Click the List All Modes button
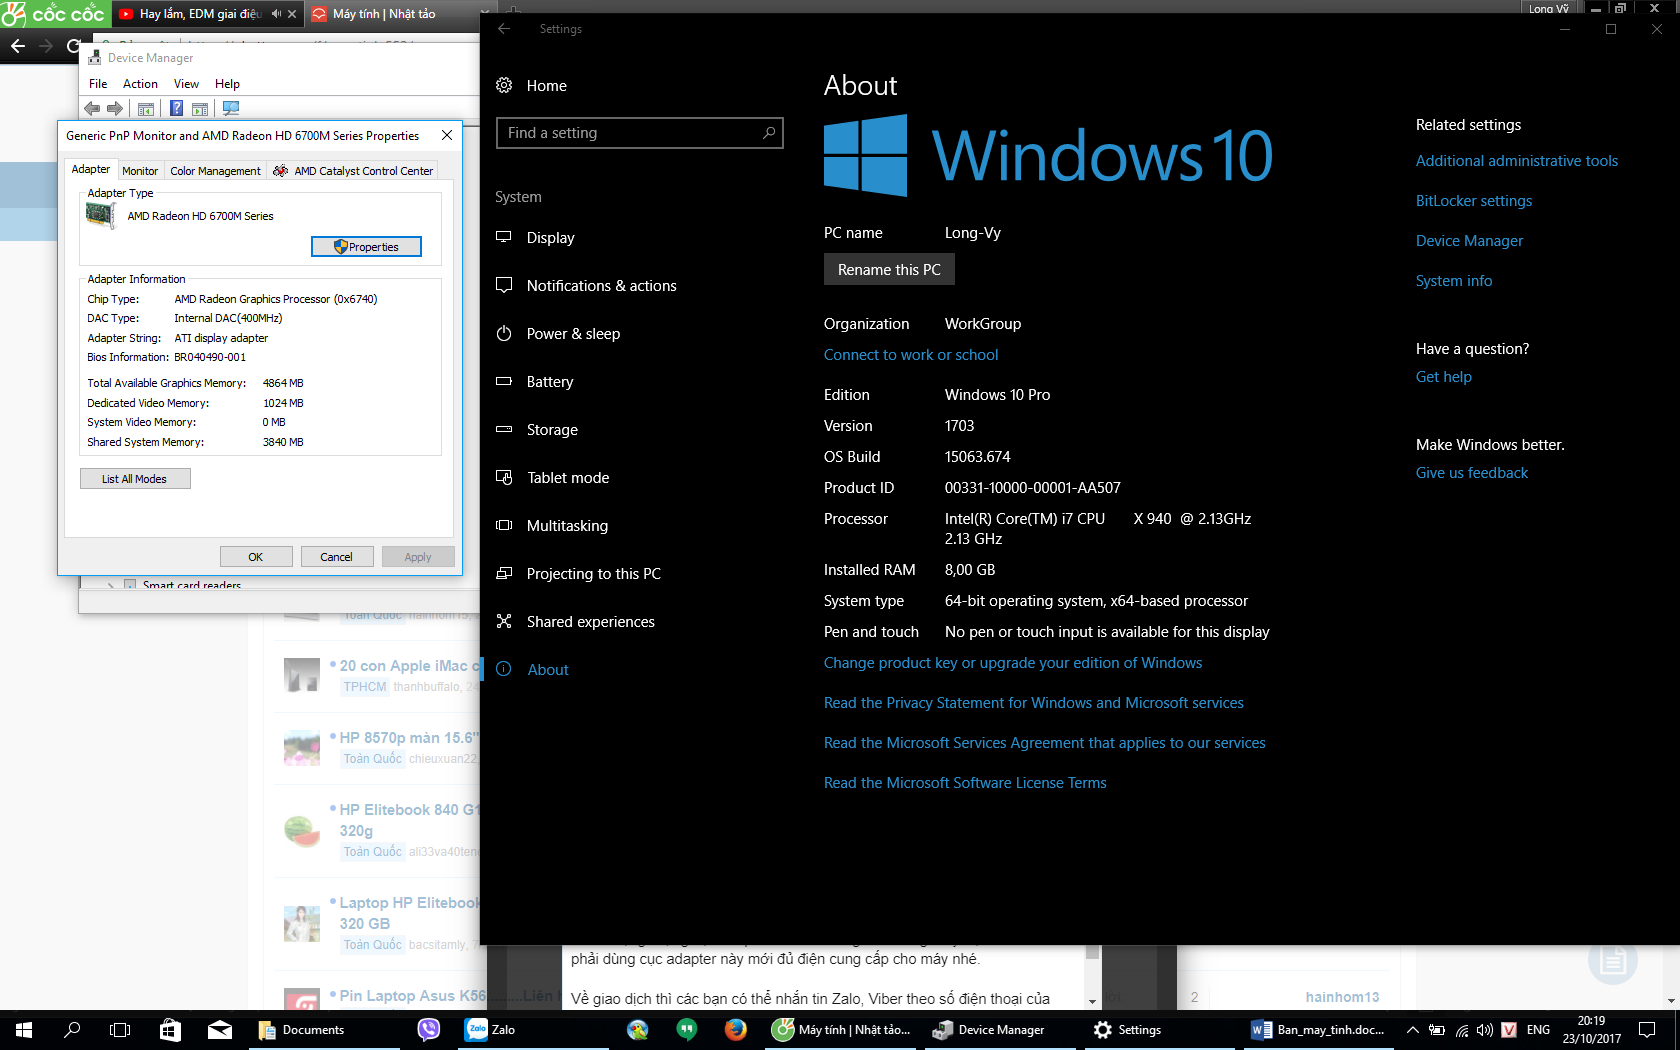 pos(135,479)
